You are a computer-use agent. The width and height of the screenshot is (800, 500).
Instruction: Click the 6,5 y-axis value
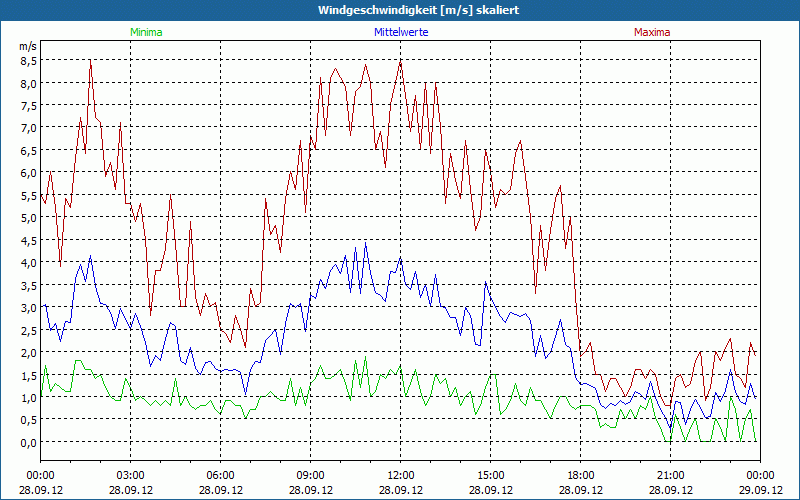click(29, 151)
